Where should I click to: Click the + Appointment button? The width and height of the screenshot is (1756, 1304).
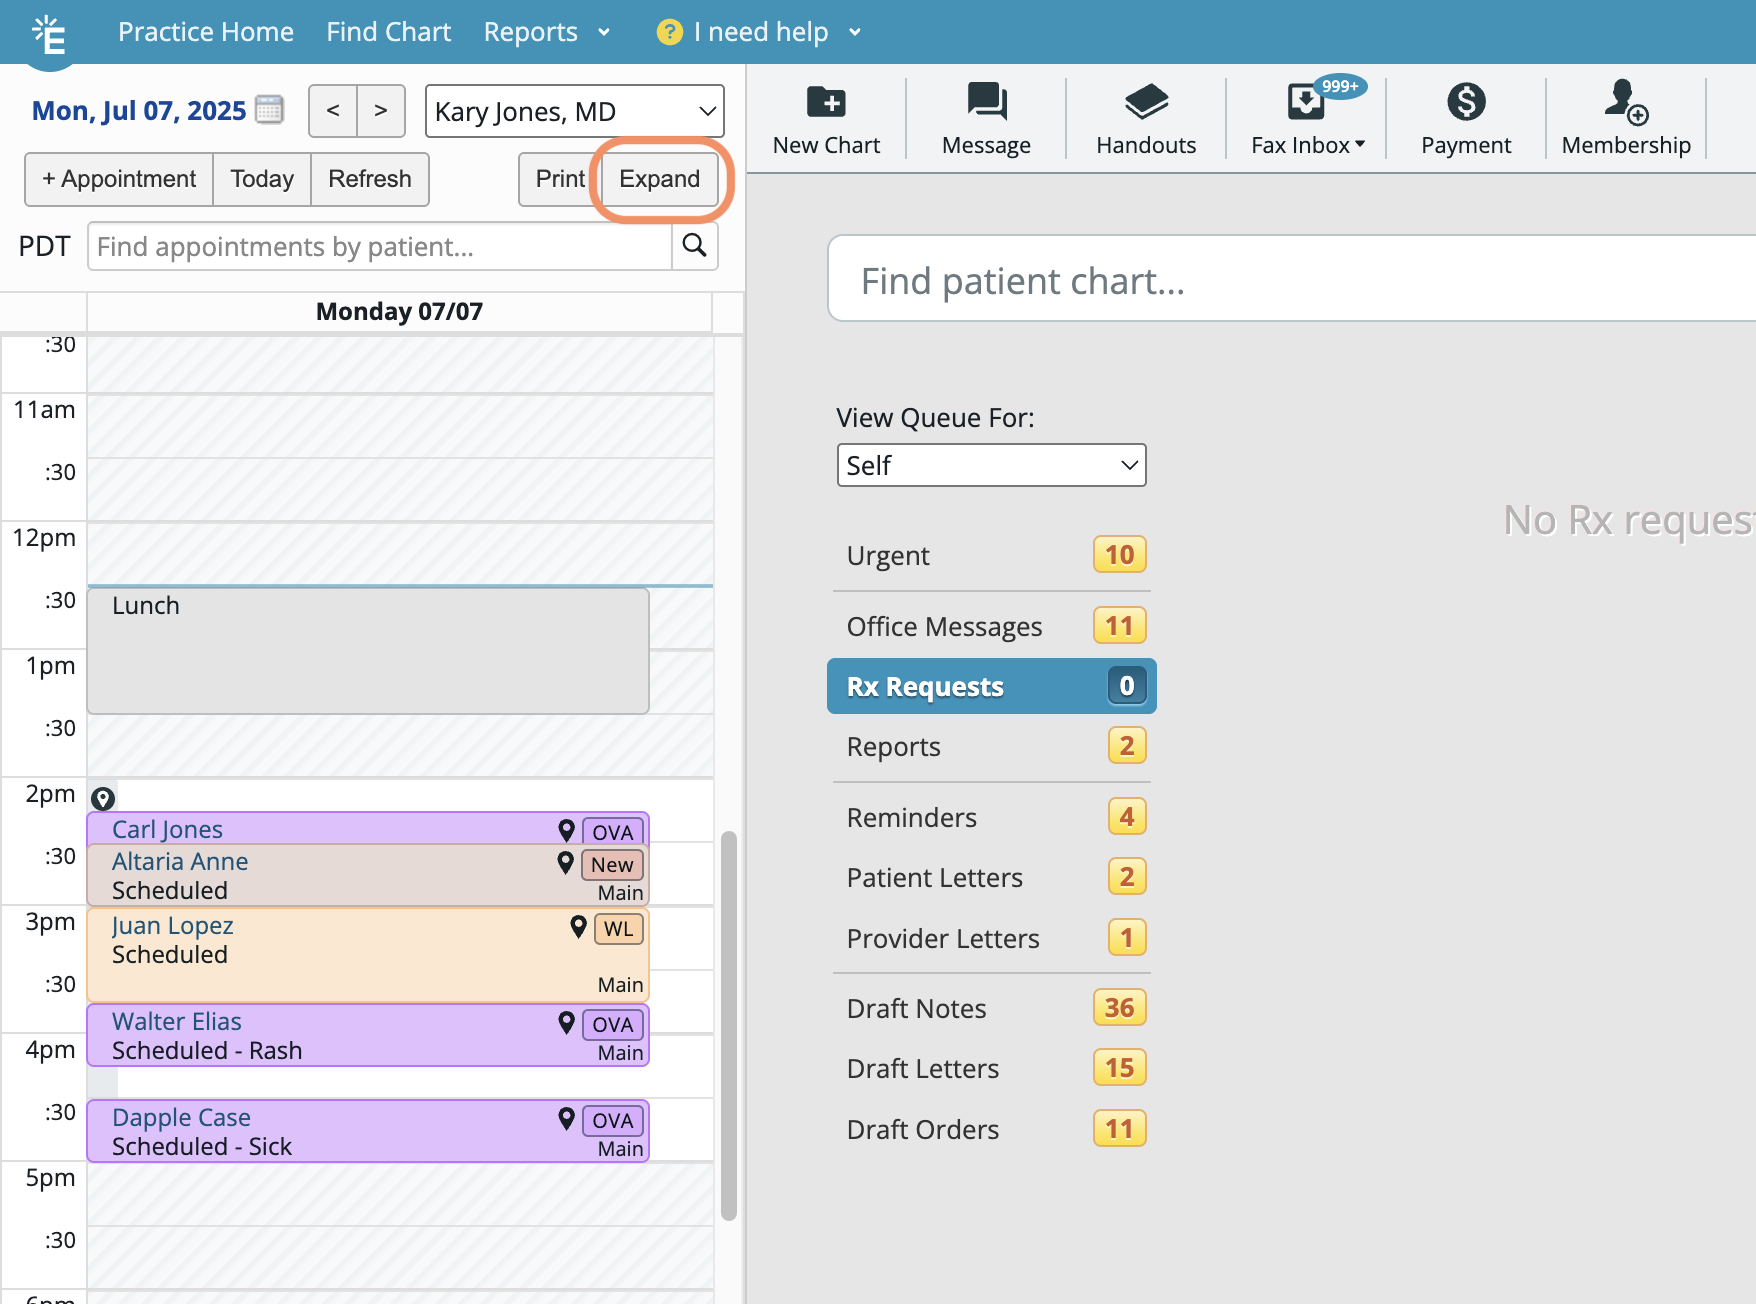(119, 179)
